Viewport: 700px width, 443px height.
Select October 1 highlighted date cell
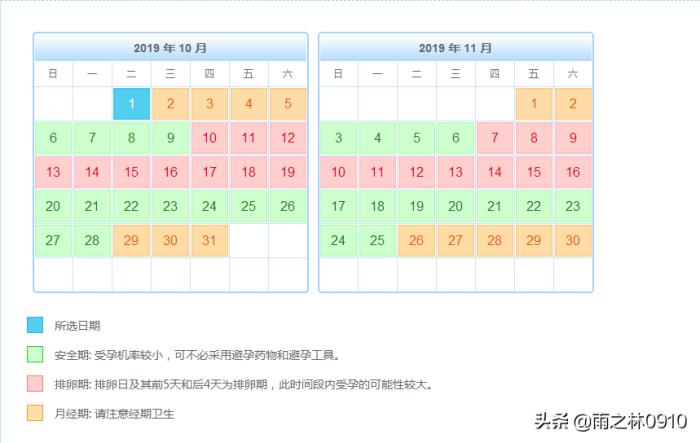tap(131, 104)
